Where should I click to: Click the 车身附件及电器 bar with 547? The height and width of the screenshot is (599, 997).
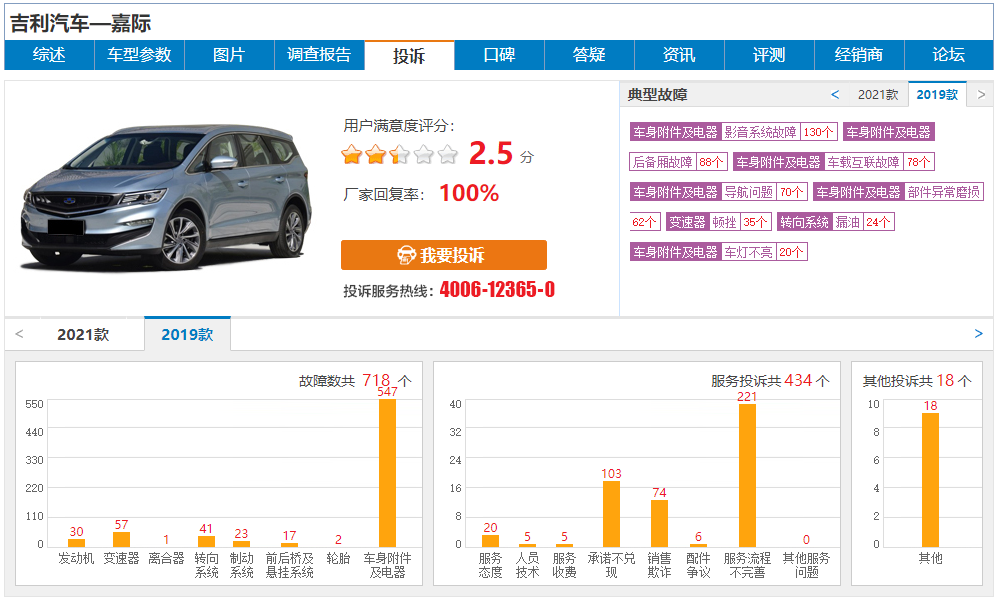[387, 473]
